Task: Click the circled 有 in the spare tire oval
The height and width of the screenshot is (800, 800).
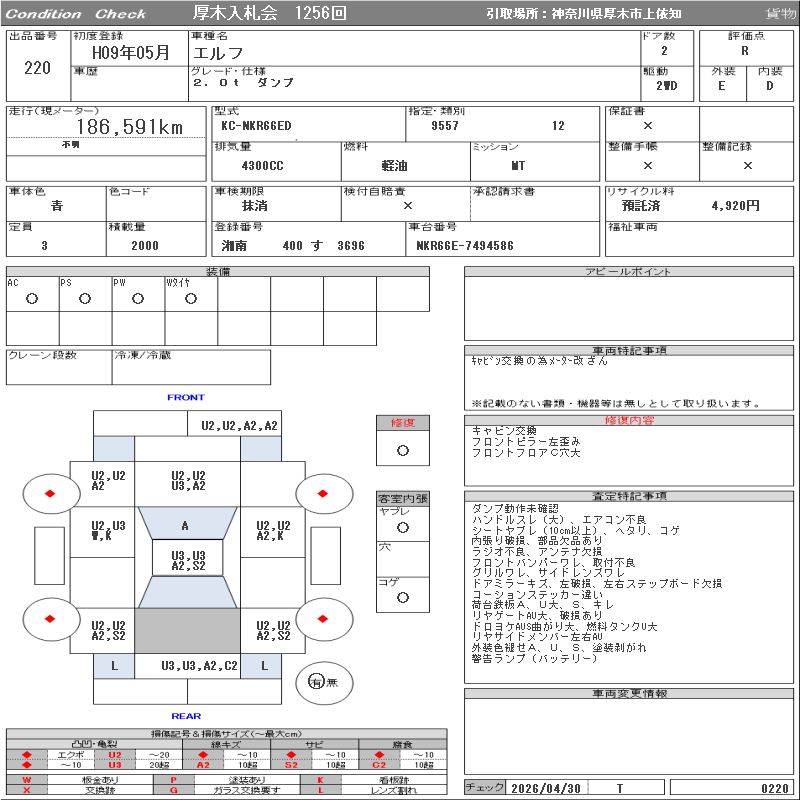Action: click(x=316, y=682)
